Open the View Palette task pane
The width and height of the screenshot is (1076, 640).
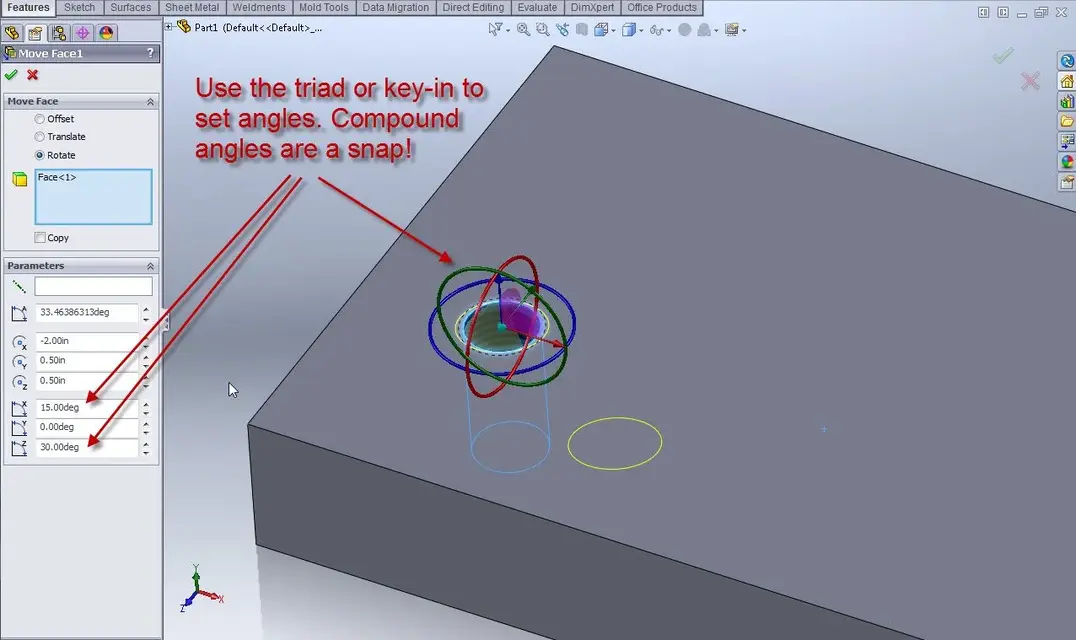click(1066, 141)
